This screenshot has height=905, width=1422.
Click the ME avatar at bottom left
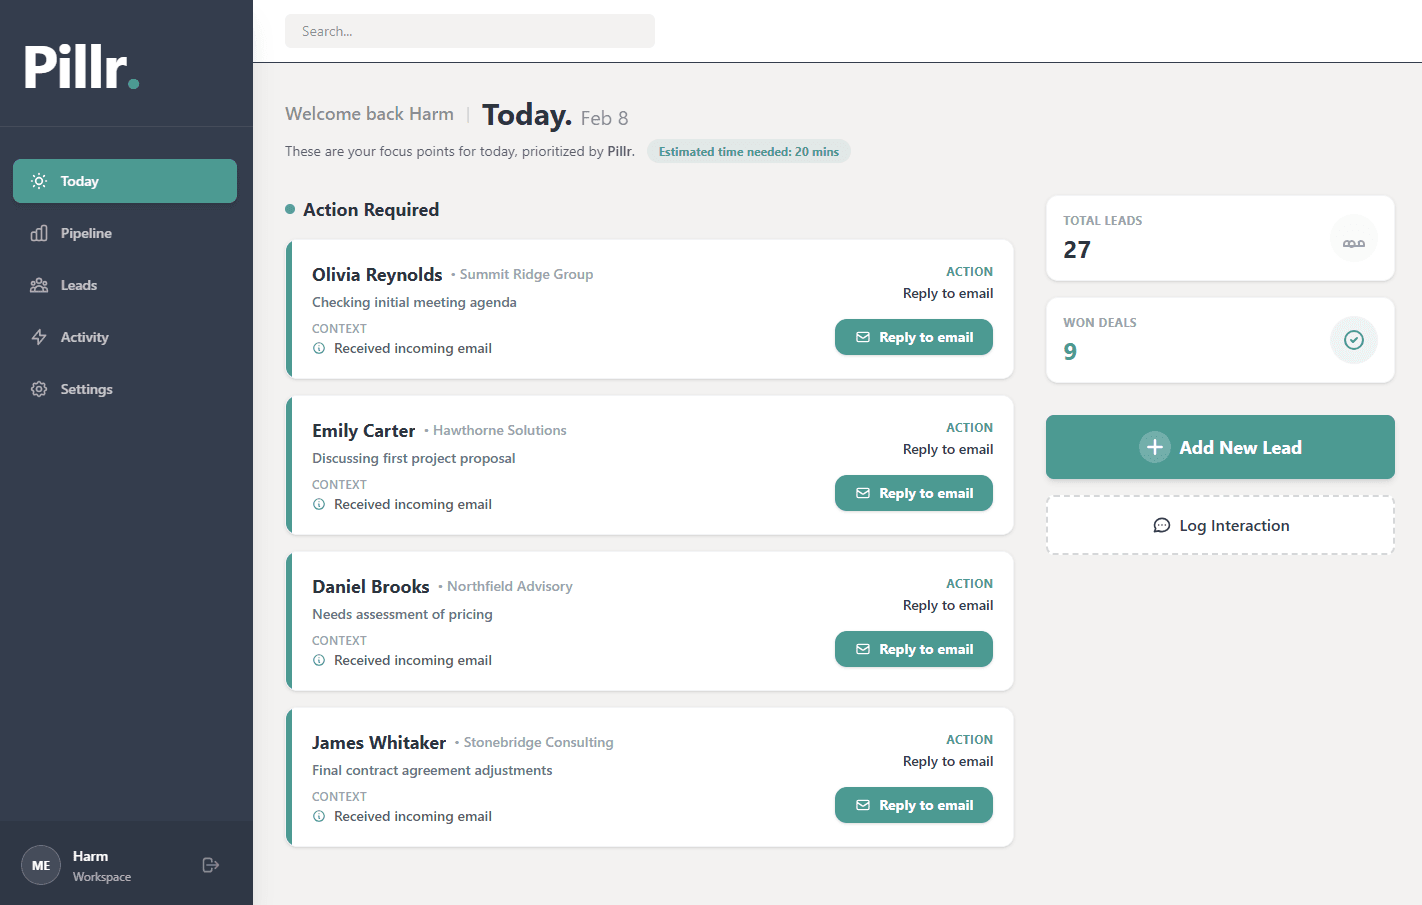pos(40,864)
